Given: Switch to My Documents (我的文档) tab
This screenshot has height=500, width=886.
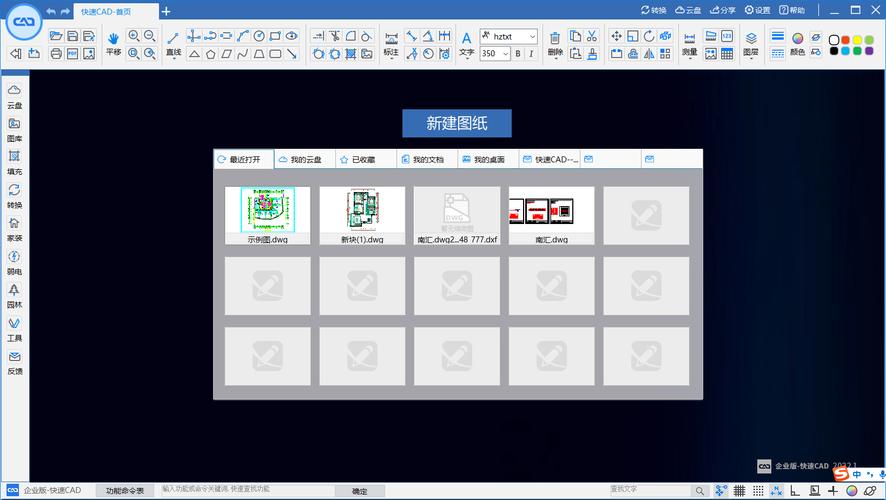Looking at the screenshot, I should tap(427, 159).
